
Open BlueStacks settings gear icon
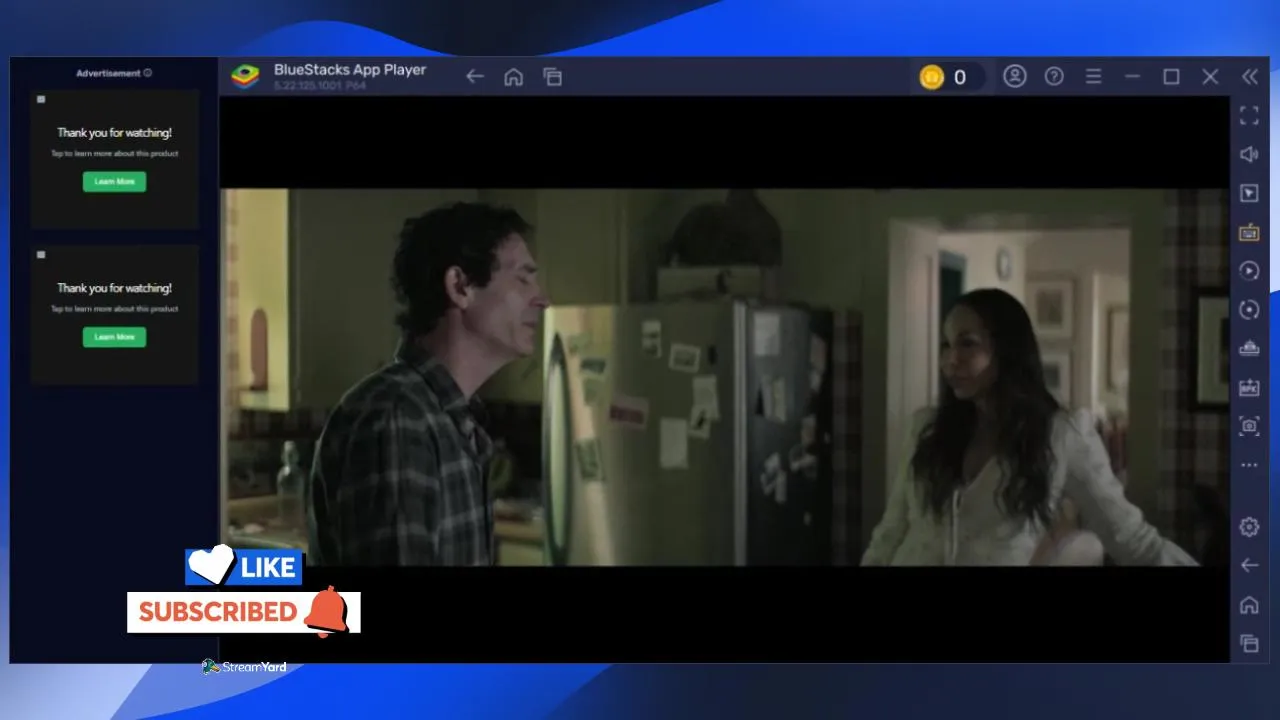1249,527
